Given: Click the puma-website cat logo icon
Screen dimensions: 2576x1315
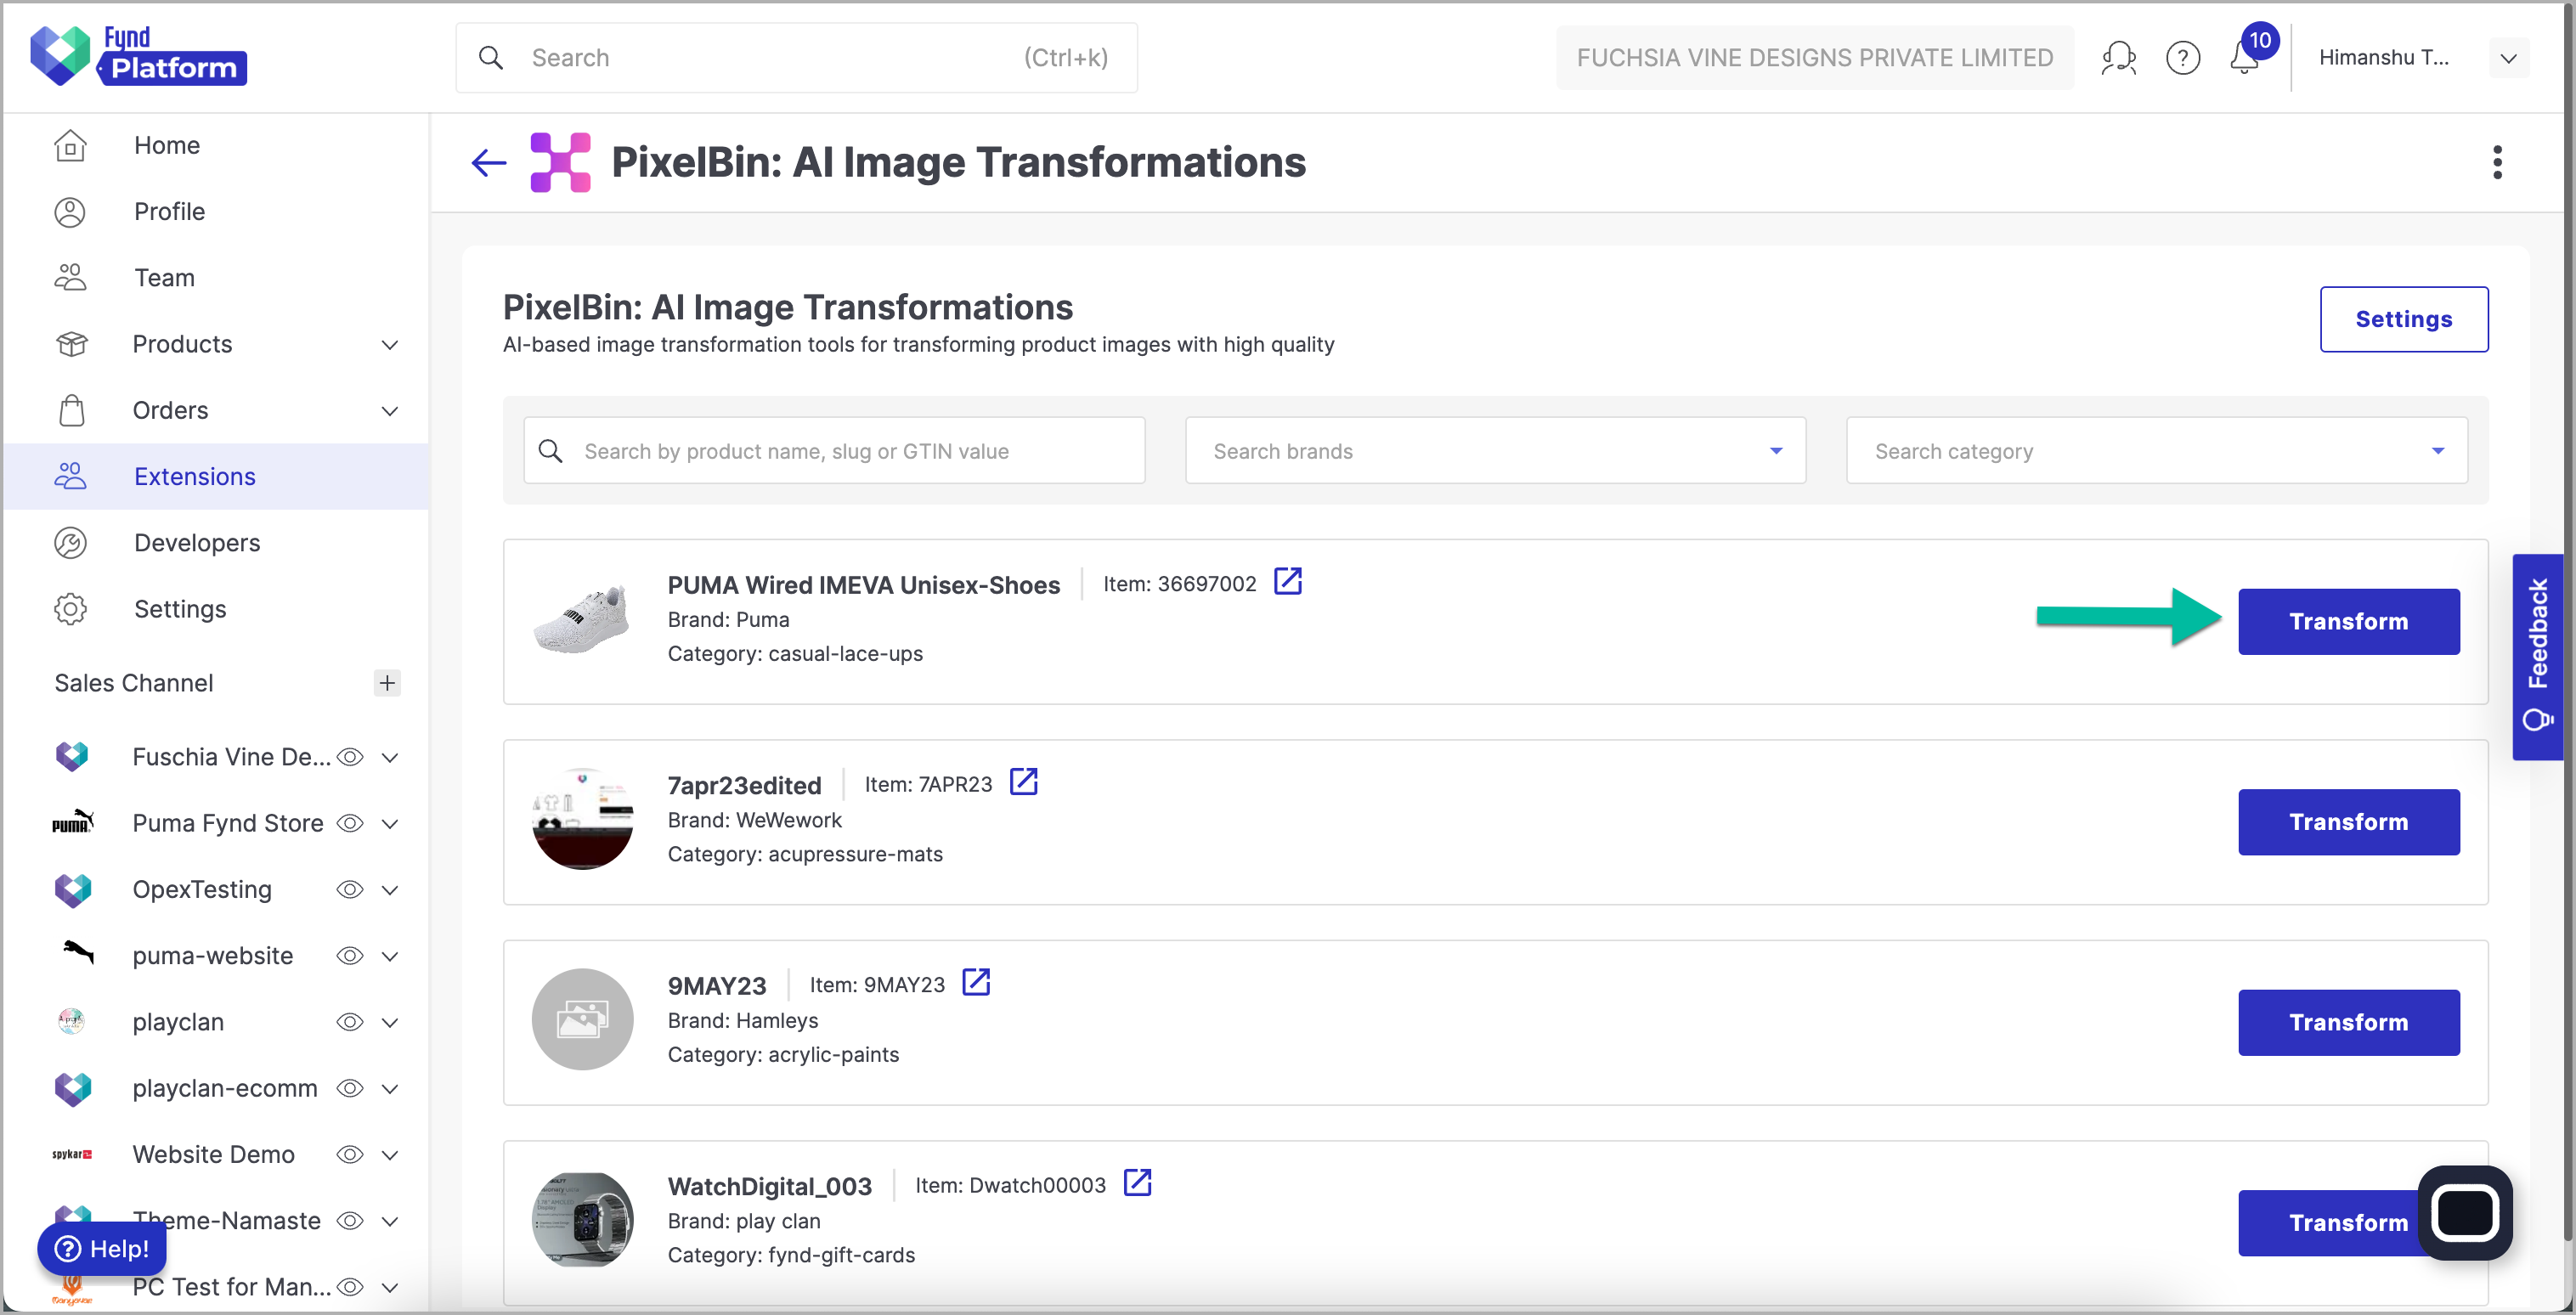Looking at the screenshot, I should pyautogui.click(x=77, y=953).
